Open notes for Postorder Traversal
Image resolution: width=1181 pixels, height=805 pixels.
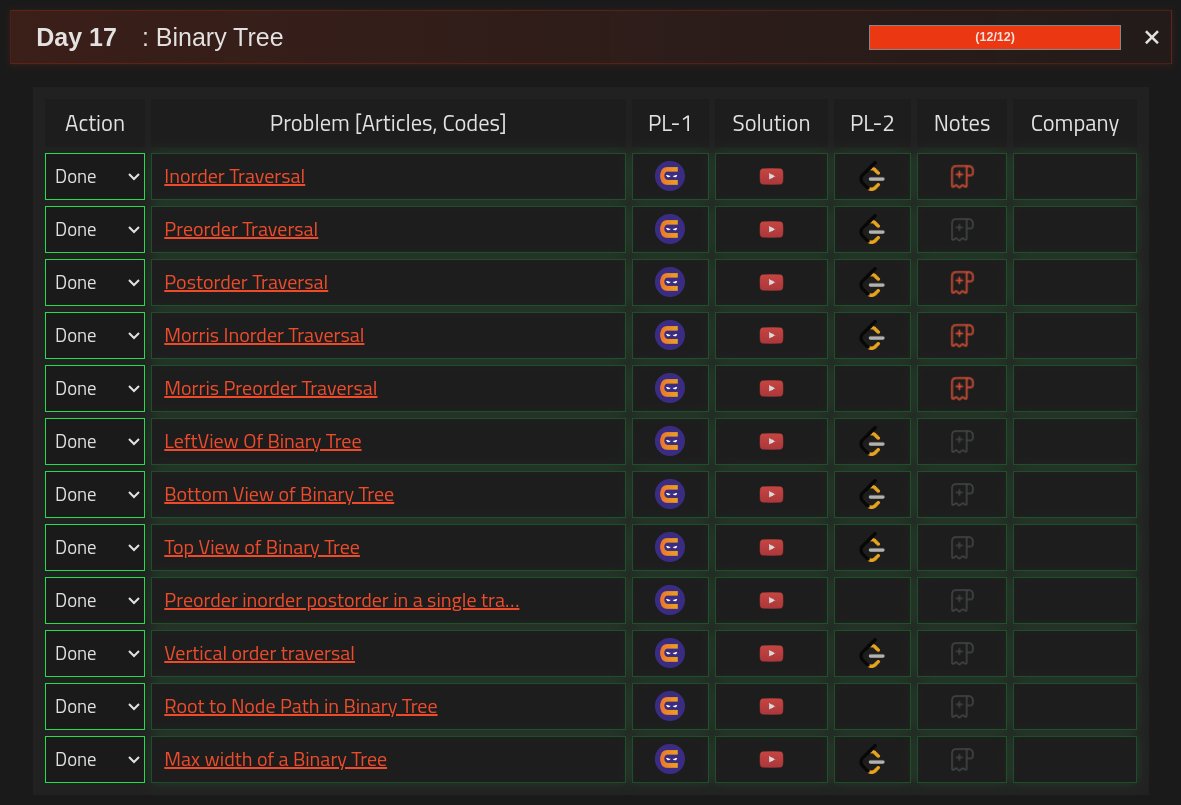coord(962,283)
